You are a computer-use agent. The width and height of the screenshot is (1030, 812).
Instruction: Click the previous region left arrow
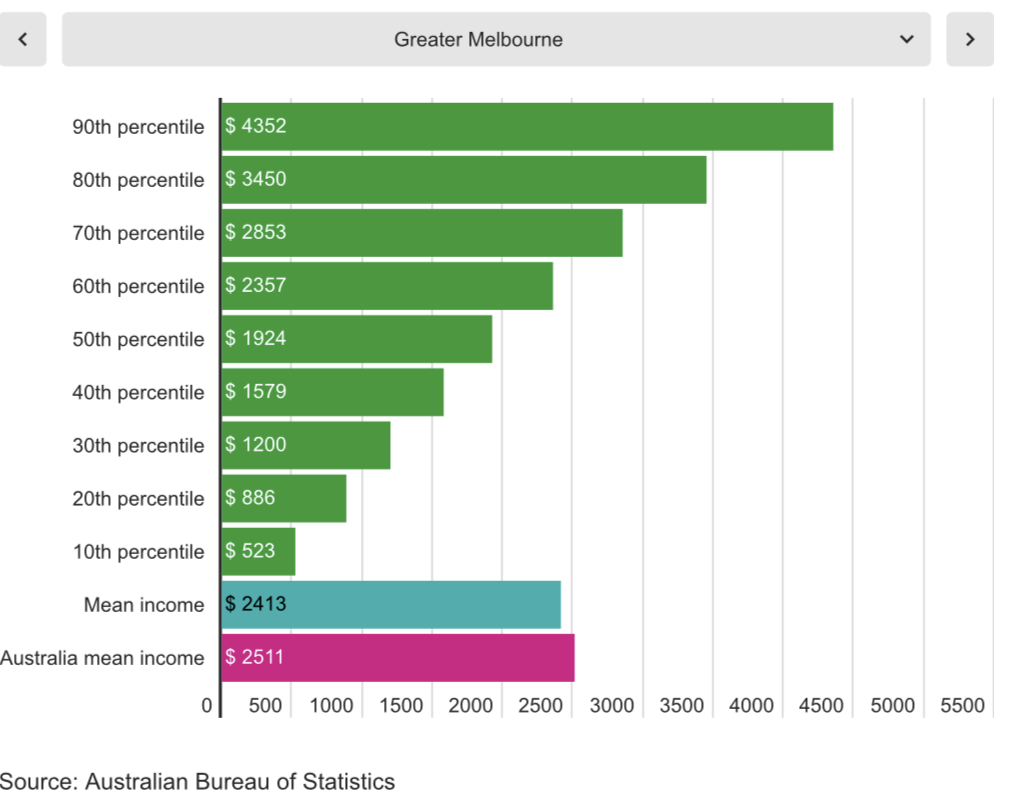(23, 40)
